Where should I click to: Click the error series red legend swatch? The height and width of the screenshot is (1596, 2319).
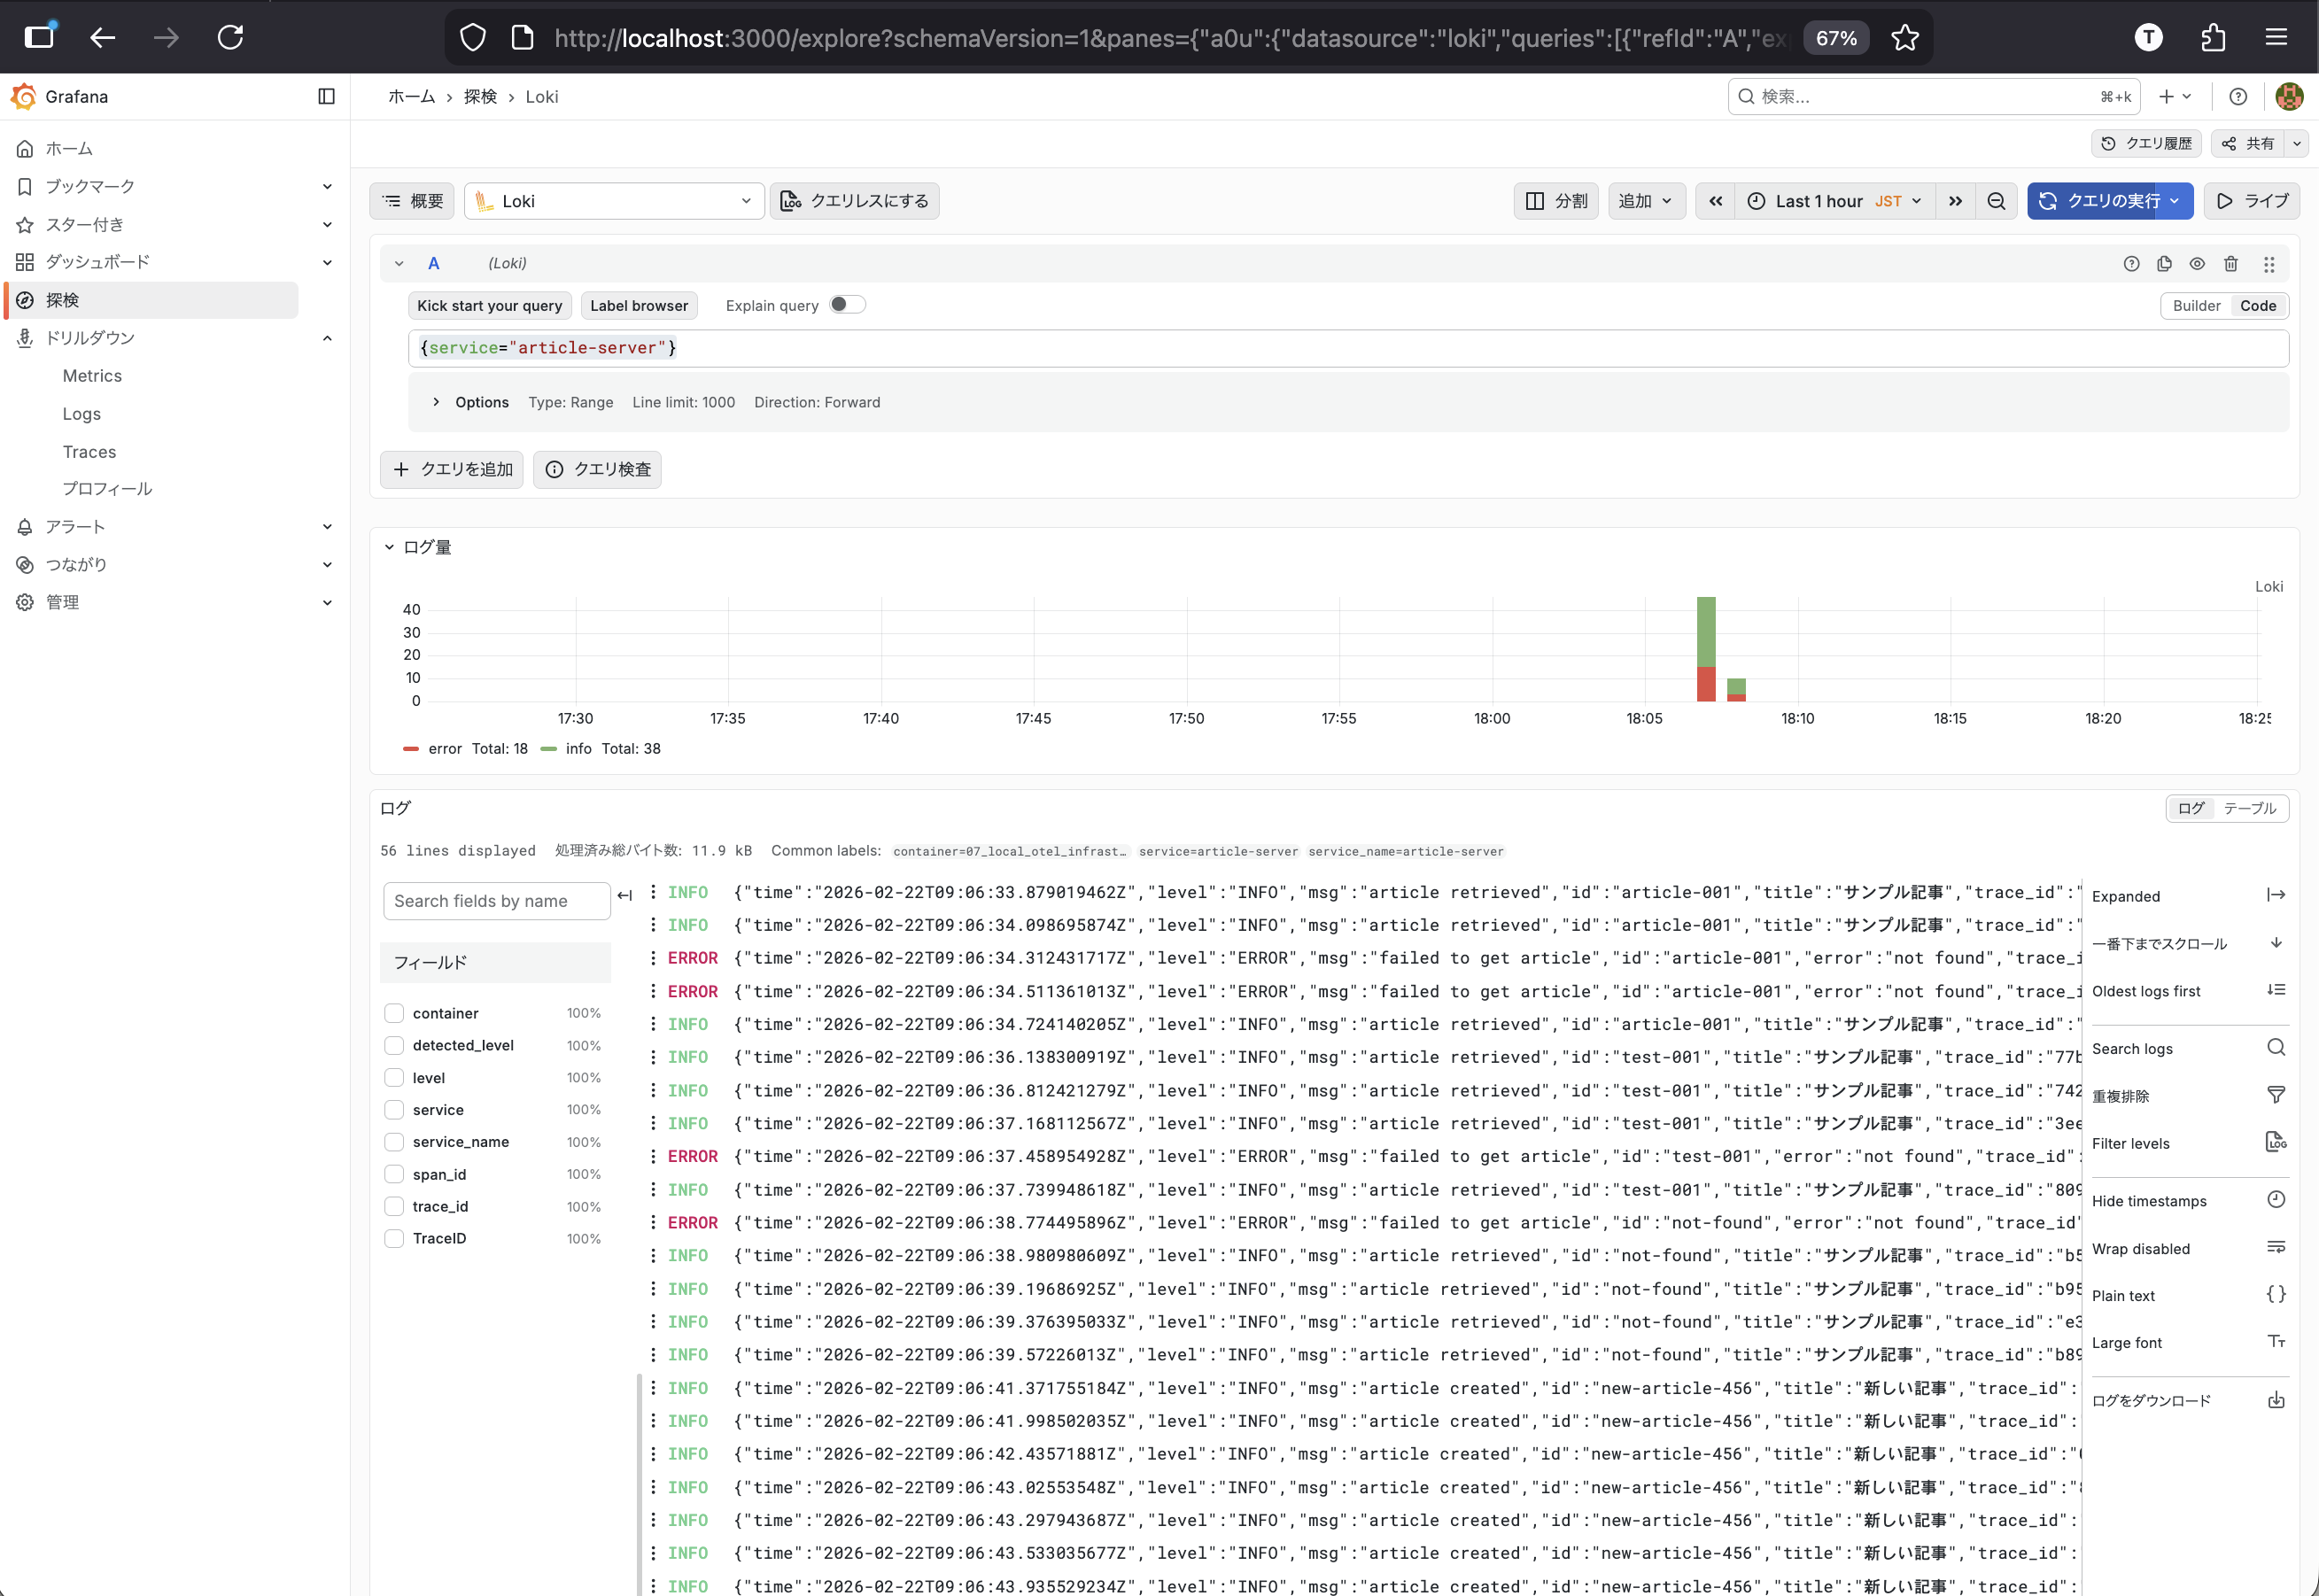tap(410, 749)
